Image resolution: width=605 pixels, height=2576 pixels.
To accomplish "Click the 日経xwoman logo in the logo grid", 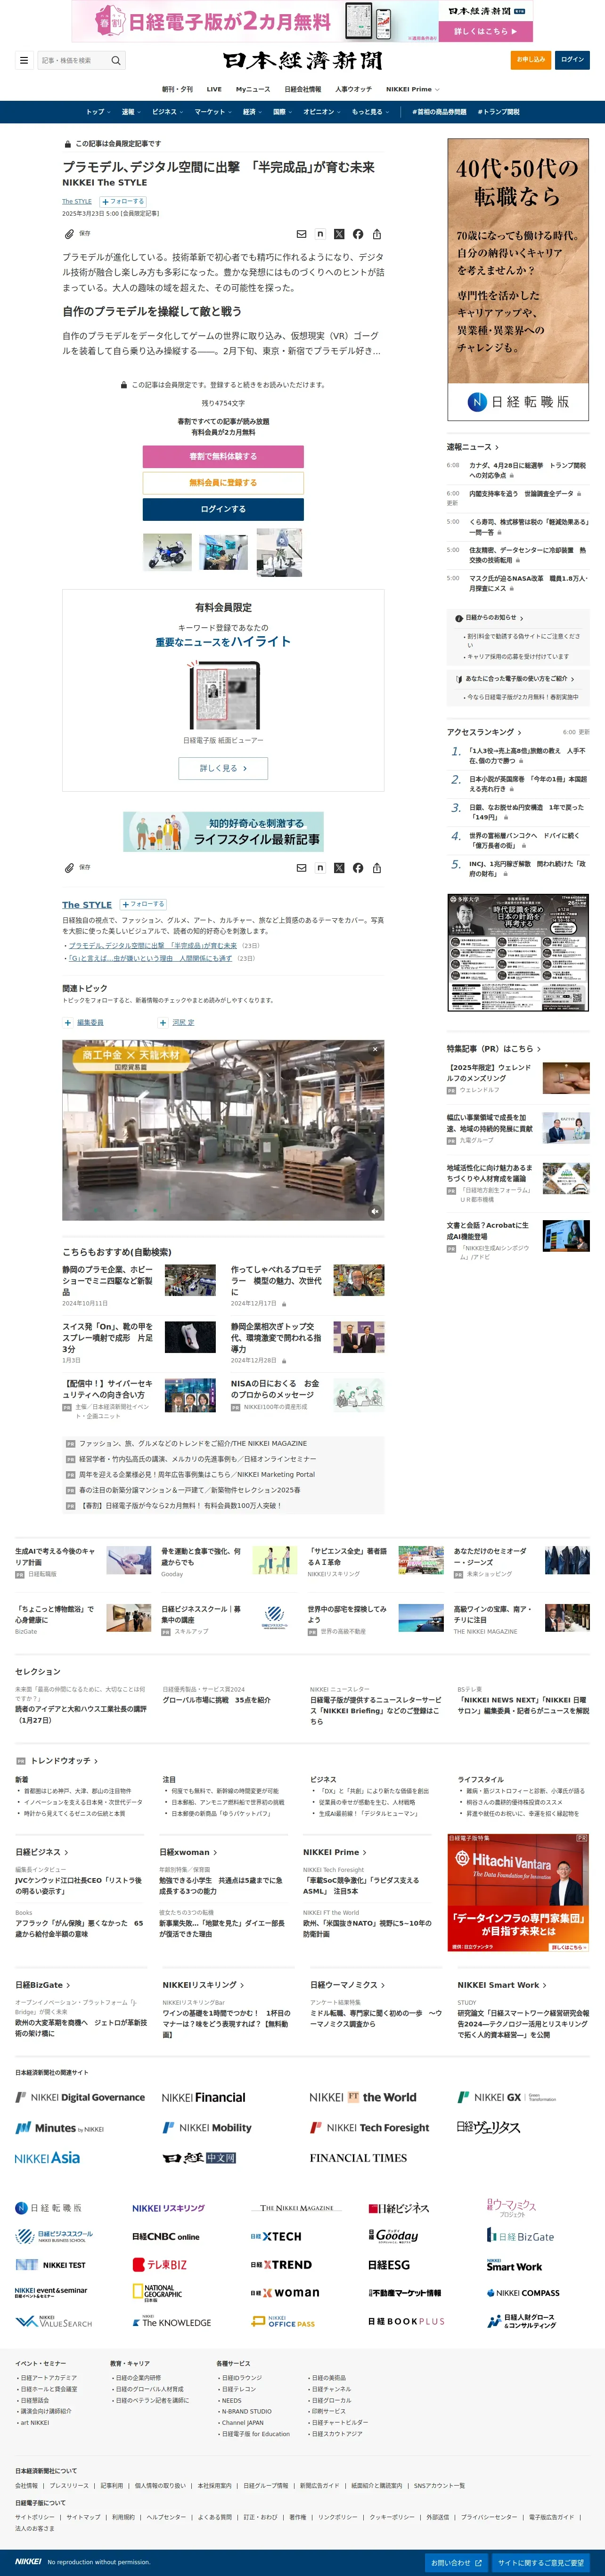I will (285, 2293).
